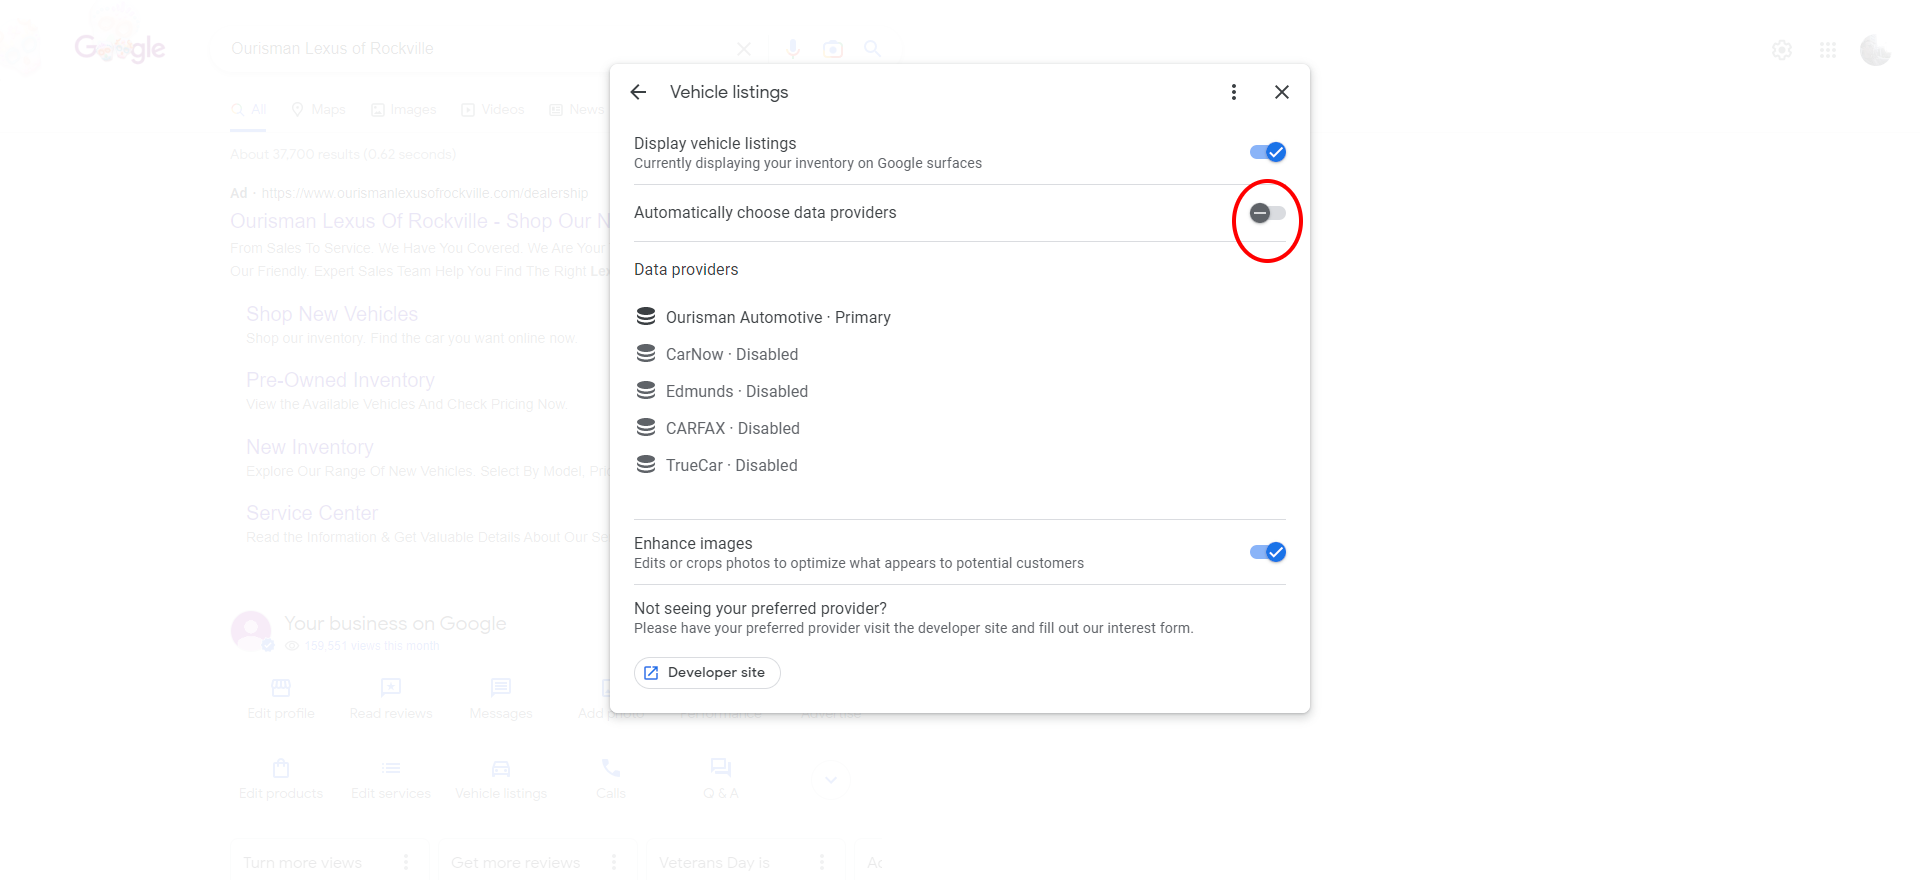
Task: Start voice search with microphone icon
Action: coord(793,49)
